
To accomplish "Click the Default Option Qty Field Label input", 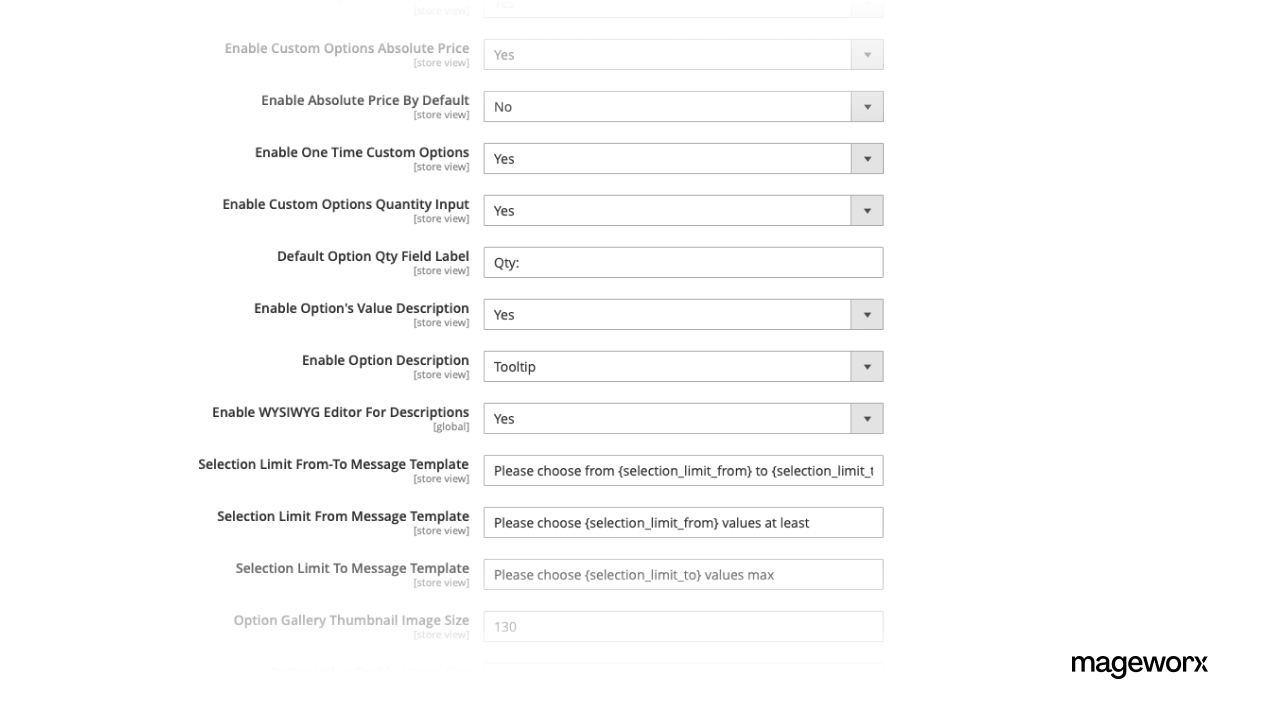I will (683, 262).
